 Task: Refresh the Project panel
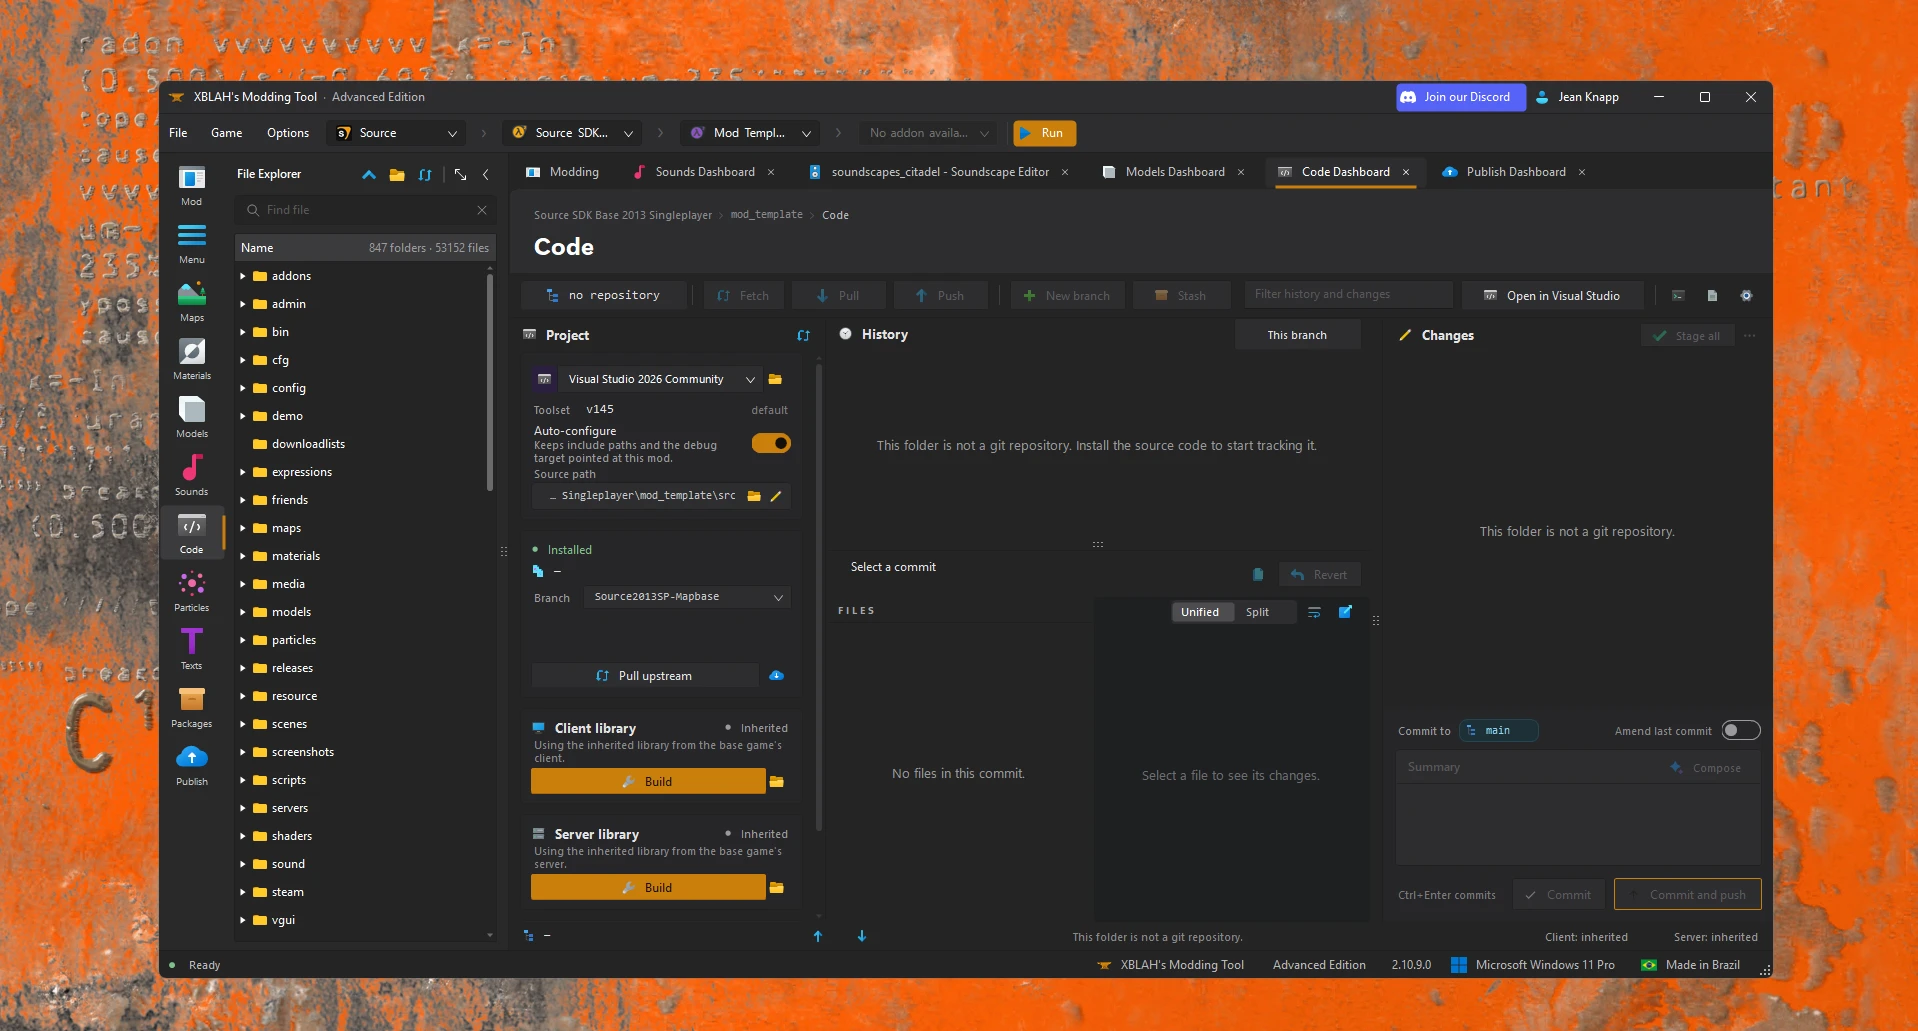tap(803, 336)
